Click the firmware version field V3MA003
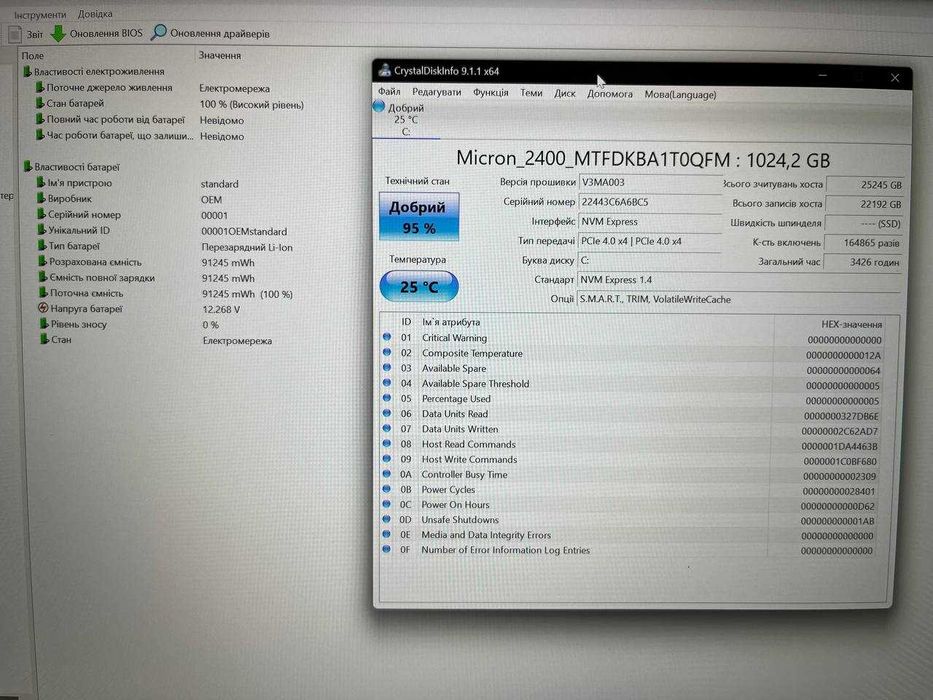Image resolution: width=933 pixels, height=700 pixels. (x=649, y=183)
